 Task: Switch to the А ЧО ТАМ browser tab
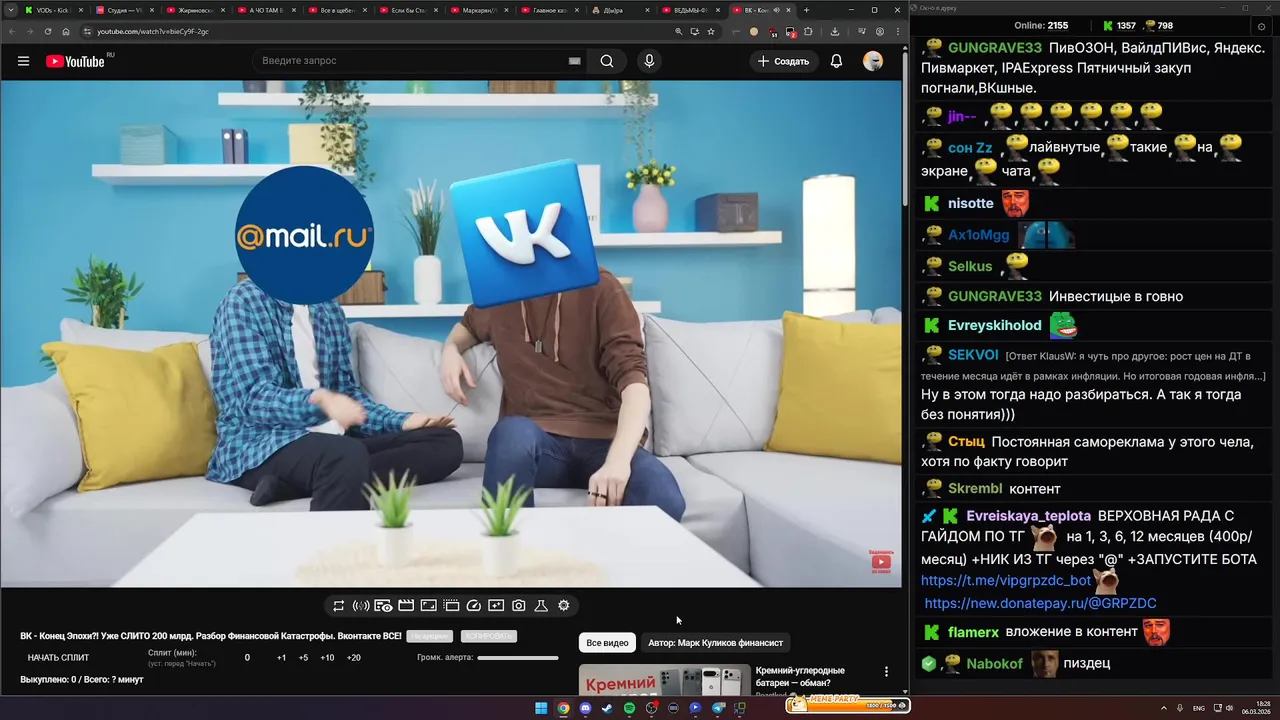[x=269, y=10]
